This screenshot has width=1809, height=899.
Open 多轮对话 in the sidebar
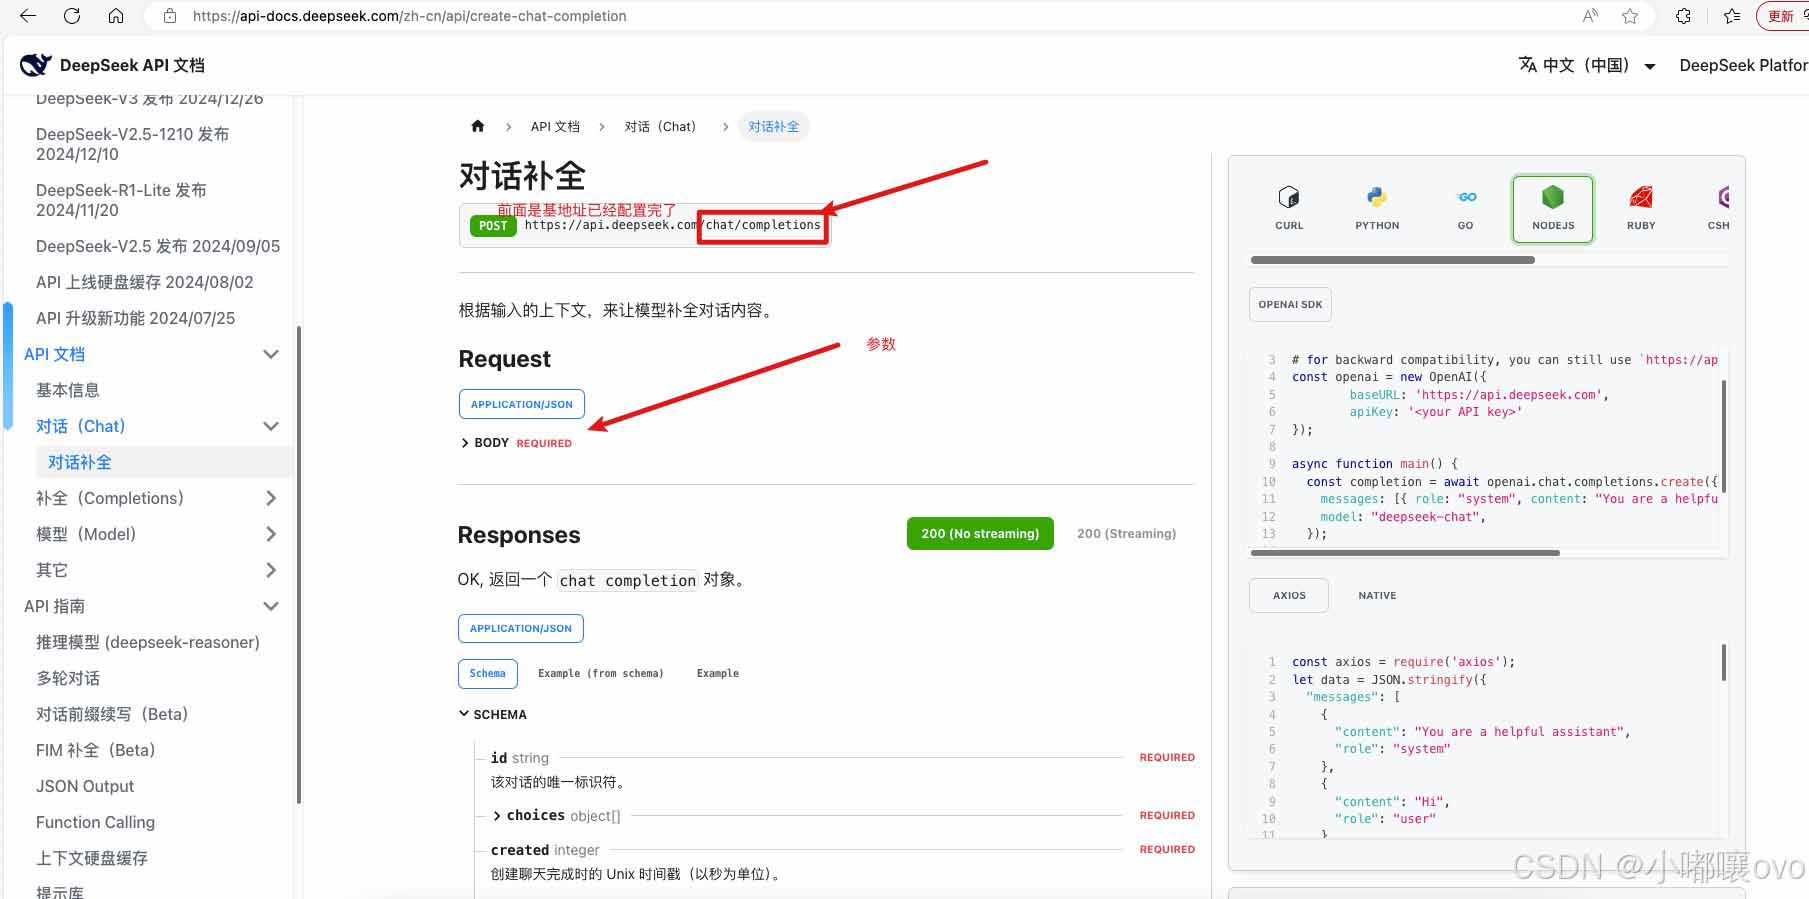click(68, 678)
